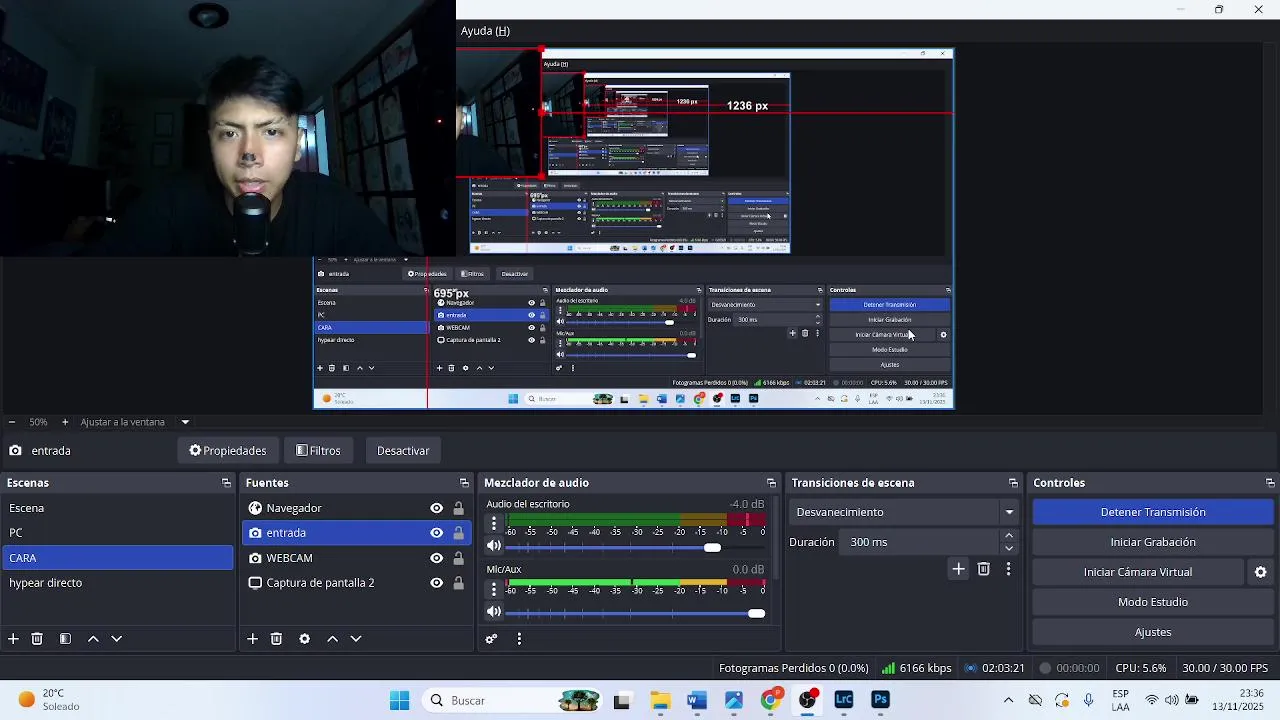Add a new scene with the plus icon
This screenshot has width=1280, height=720.
(13, 639)
